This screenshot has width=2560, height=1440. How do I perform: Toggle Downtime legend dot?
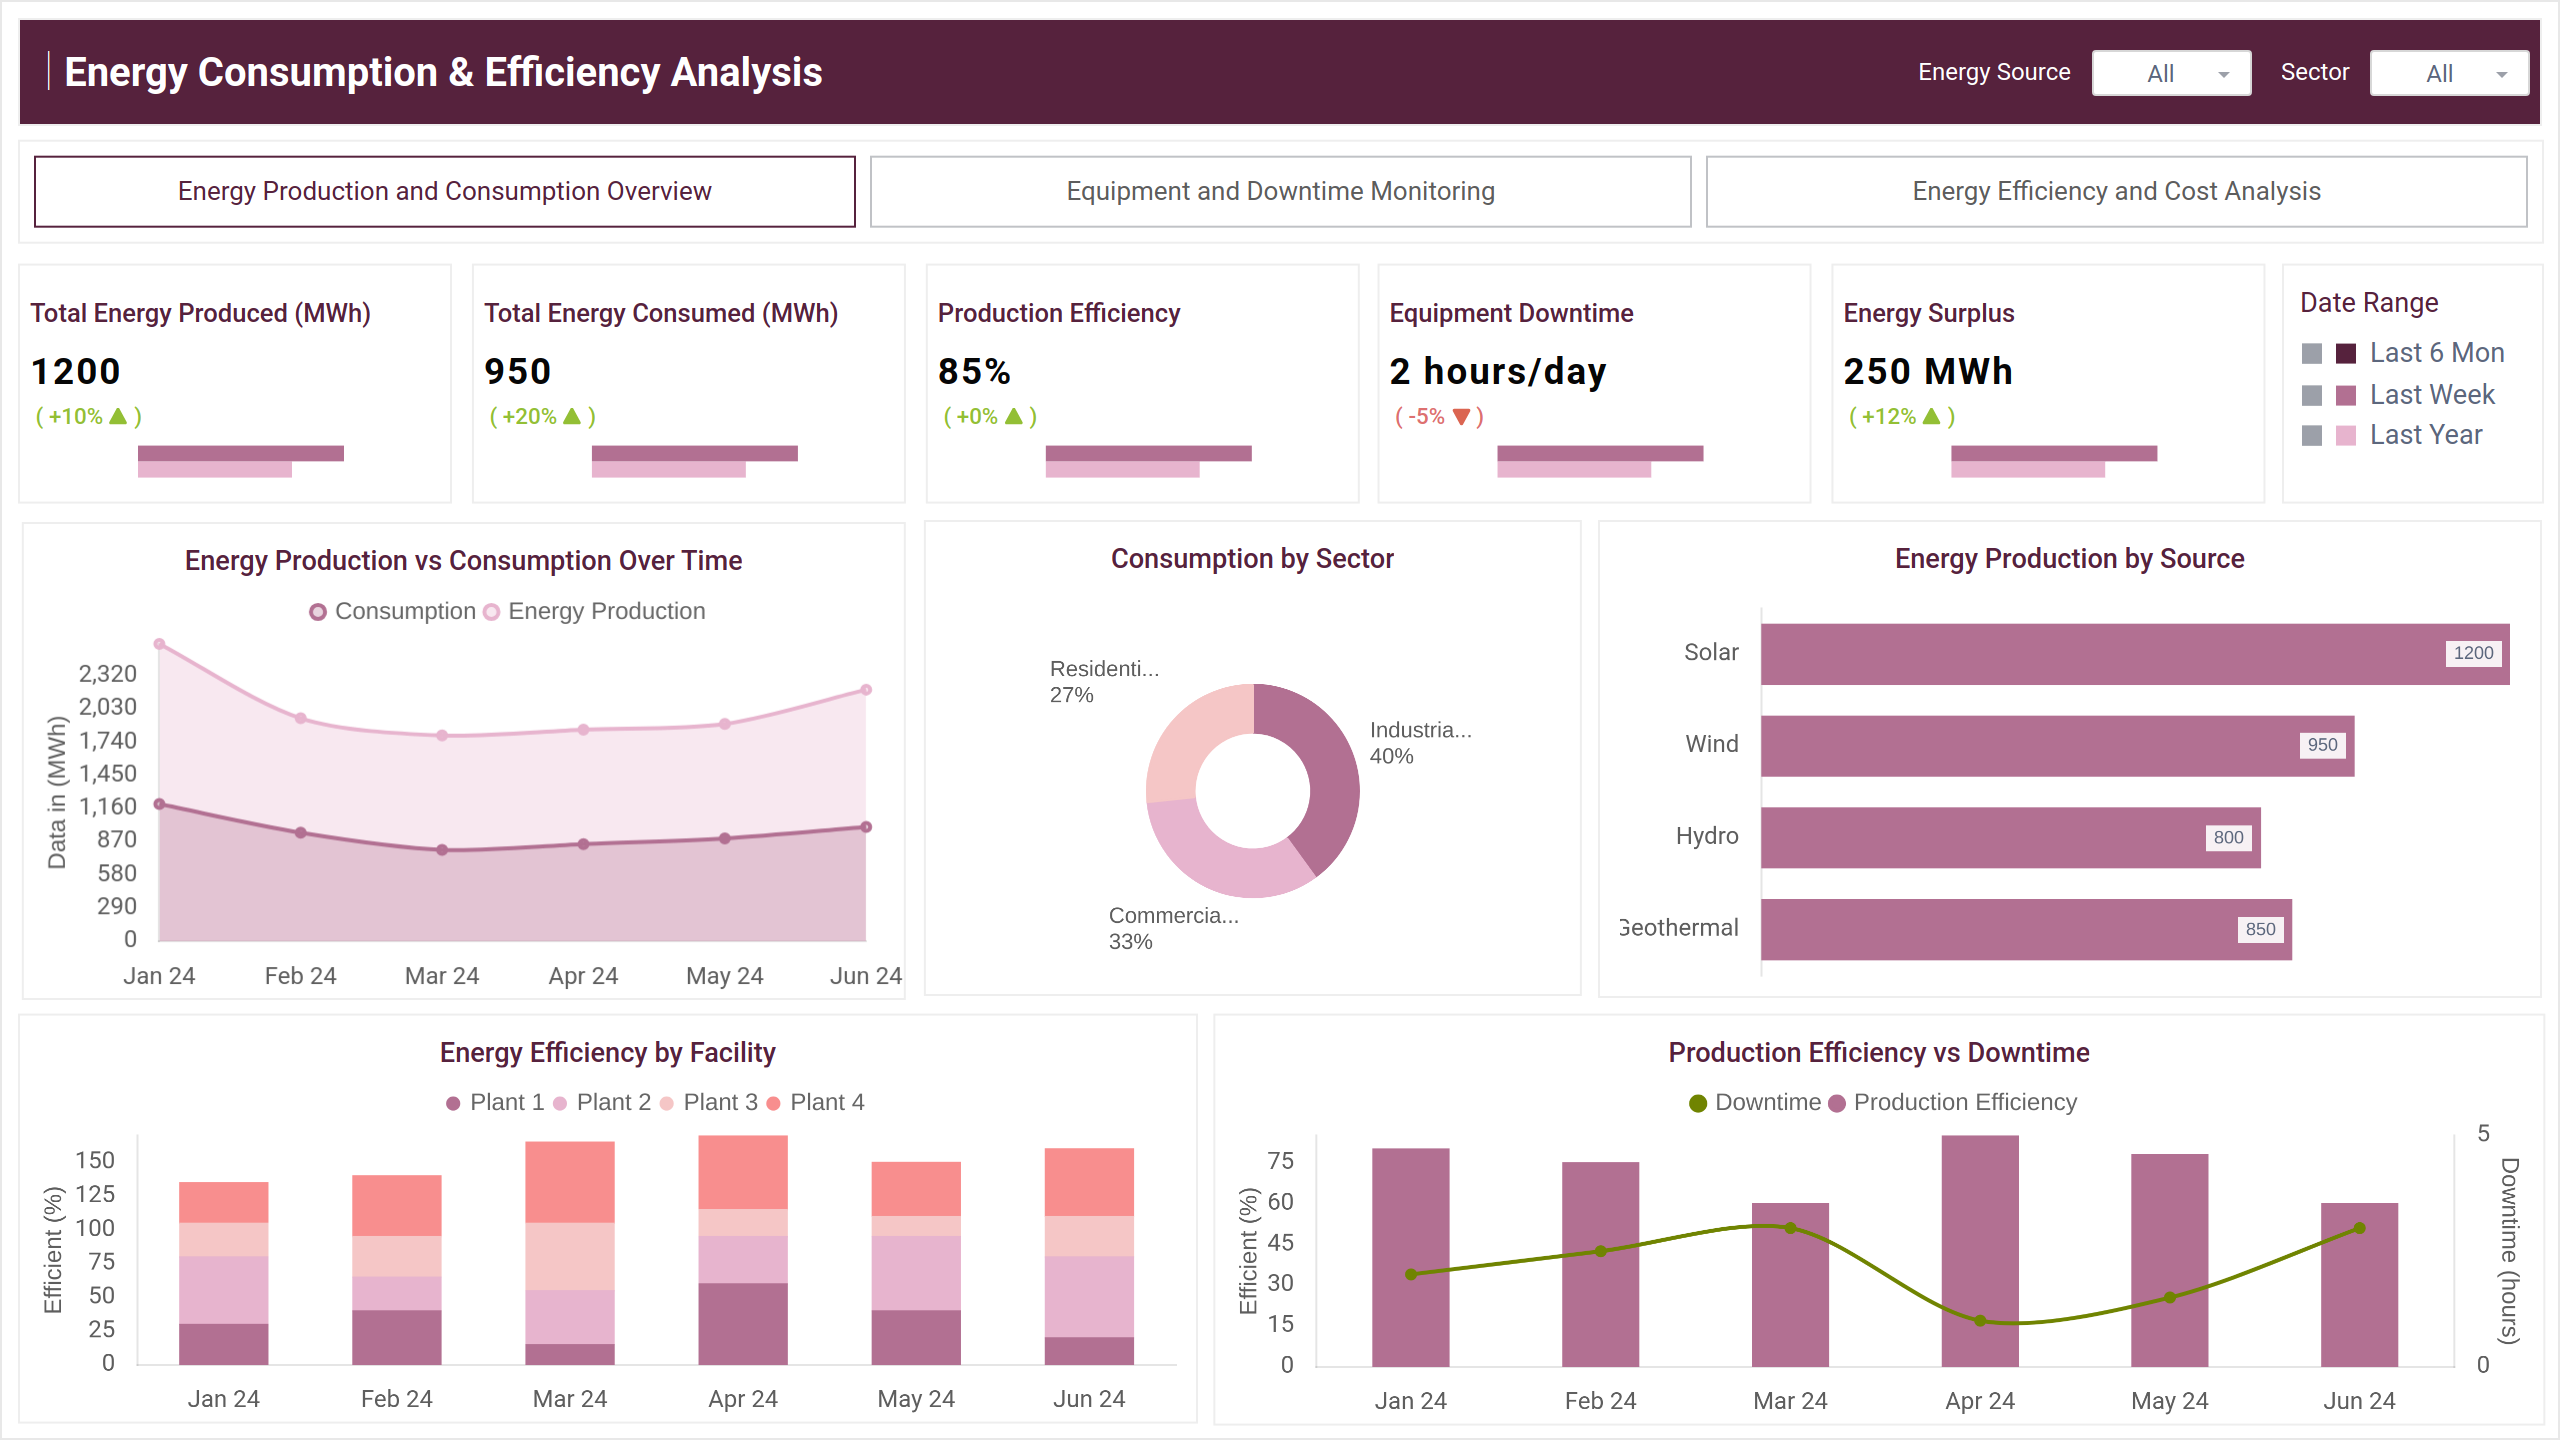1698,1103
